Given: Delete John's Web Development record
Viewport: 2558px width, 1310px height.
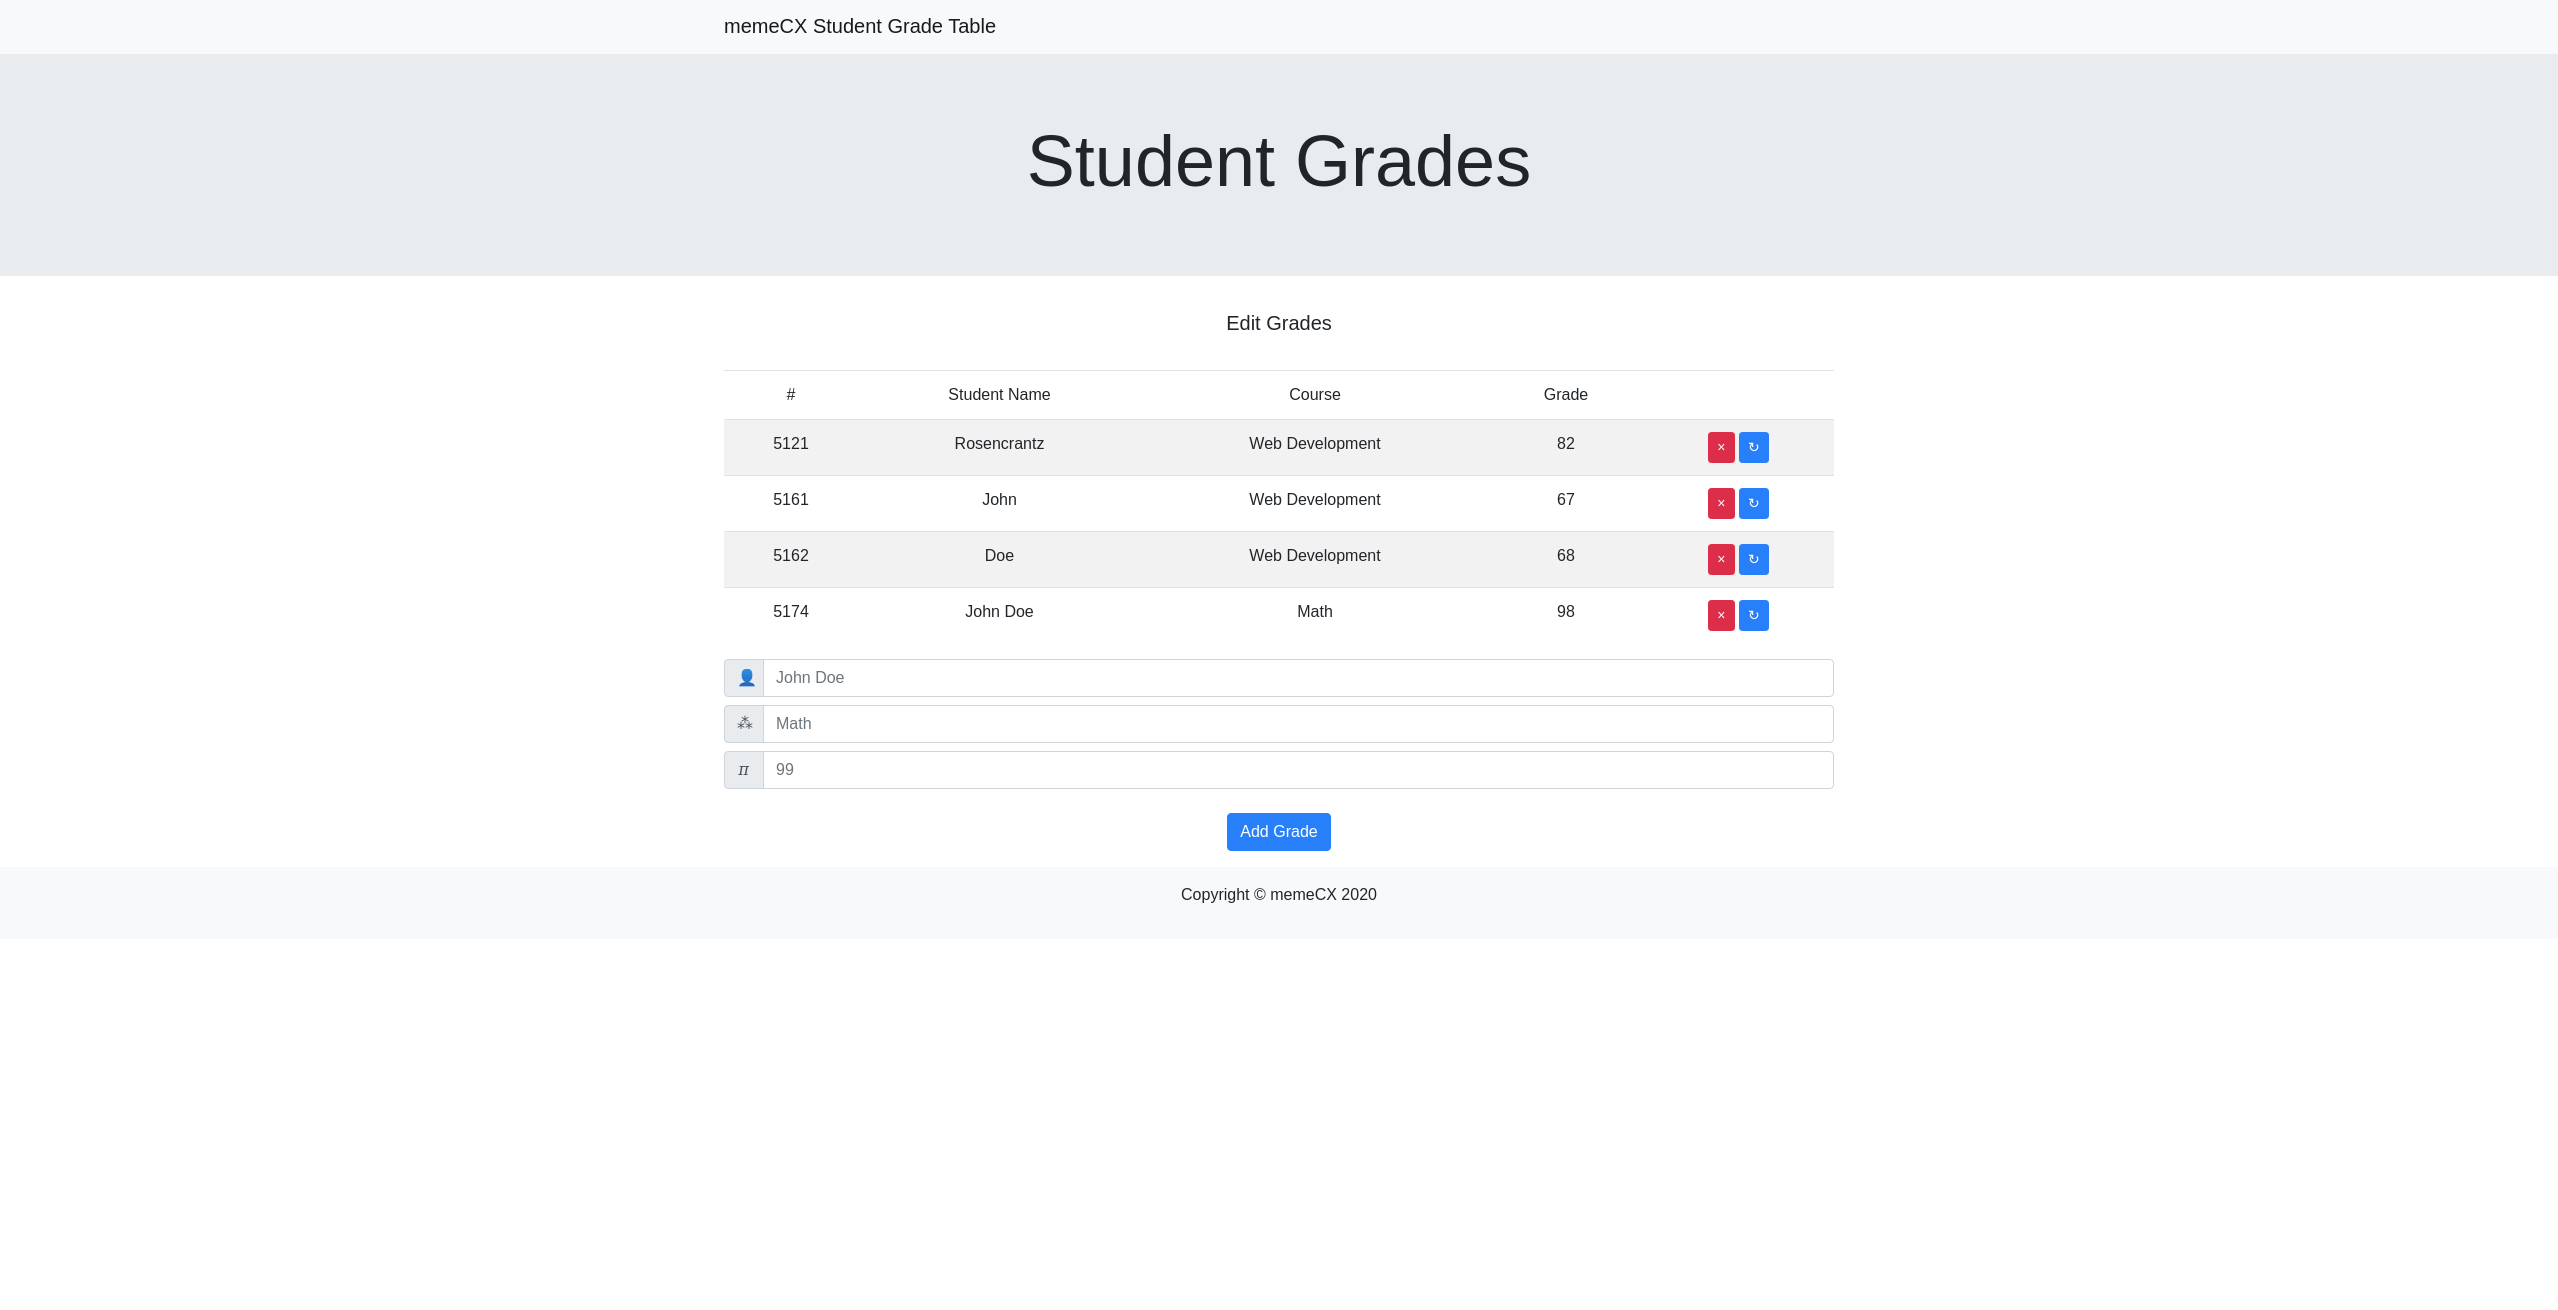Looking at the screenshot, I should click(1721, 503).
